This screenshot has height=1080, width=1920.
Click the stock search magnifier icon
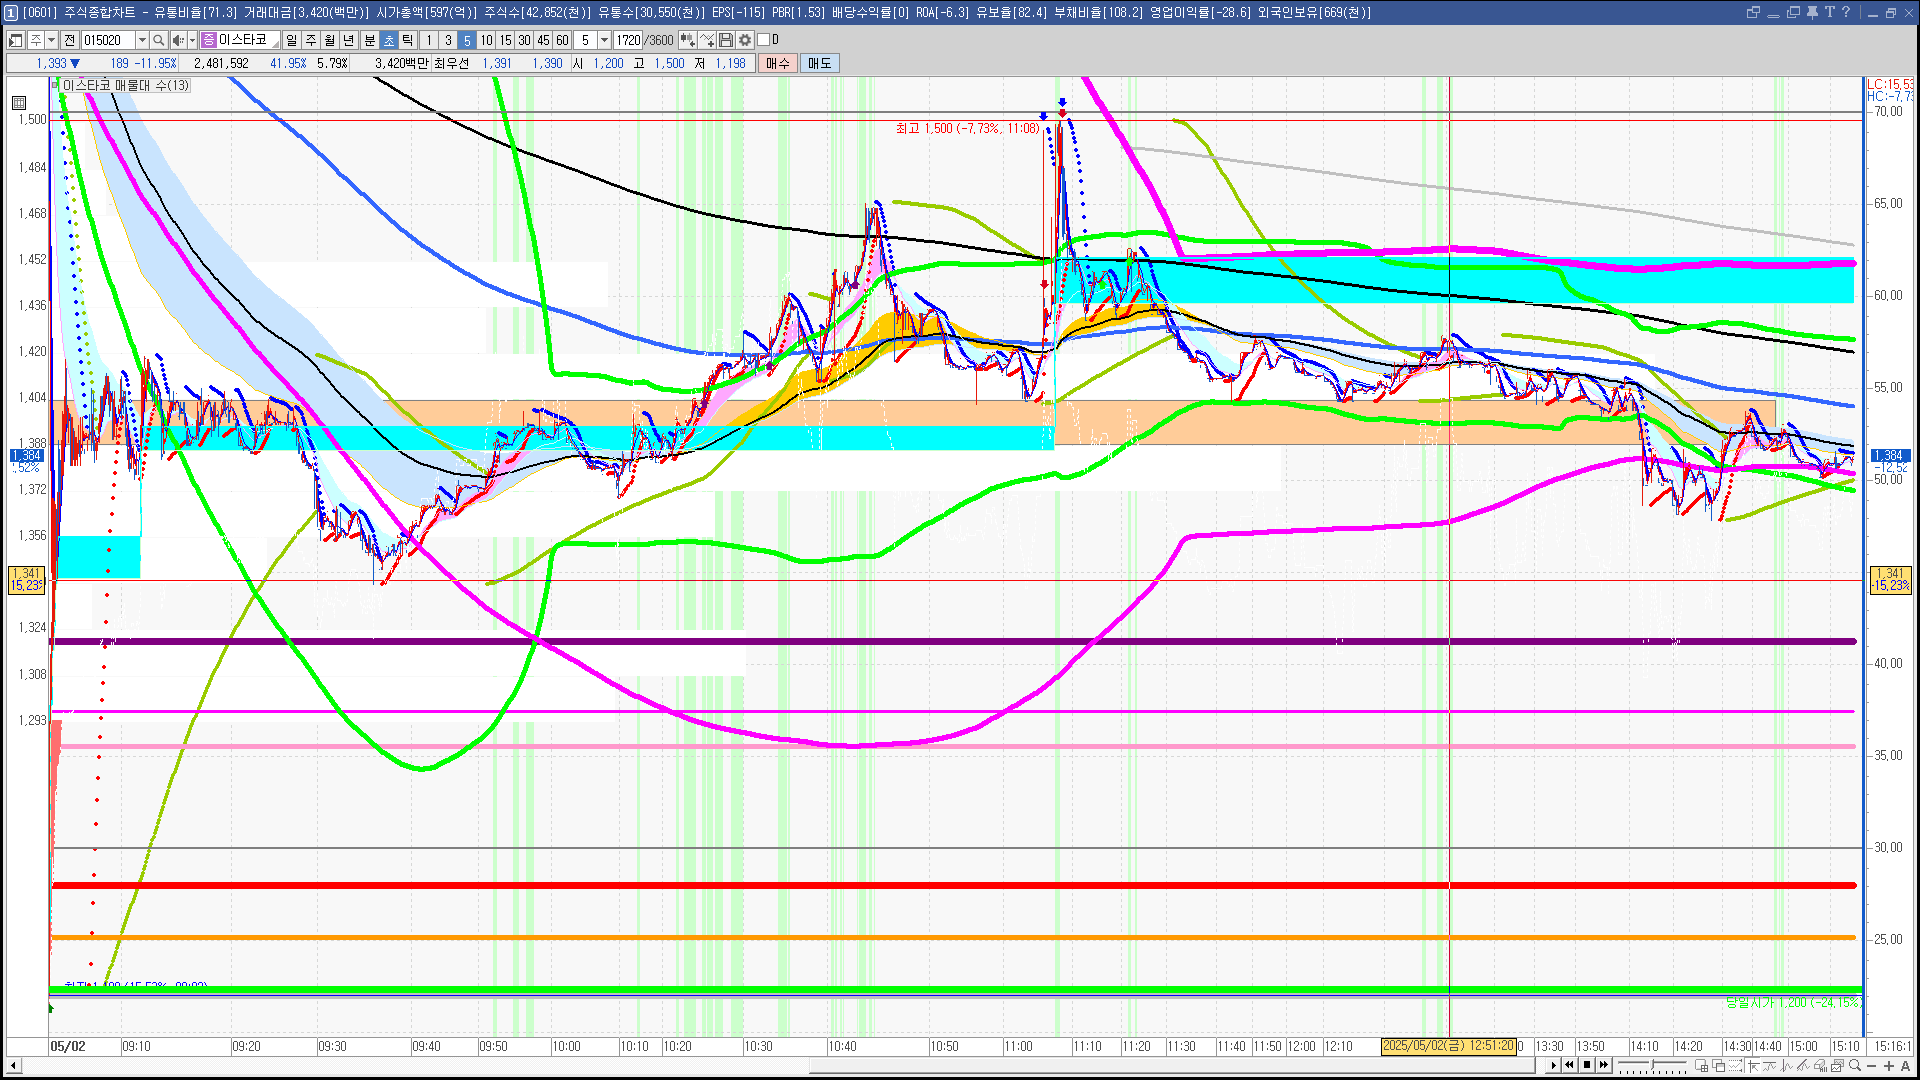coord(158,40)
